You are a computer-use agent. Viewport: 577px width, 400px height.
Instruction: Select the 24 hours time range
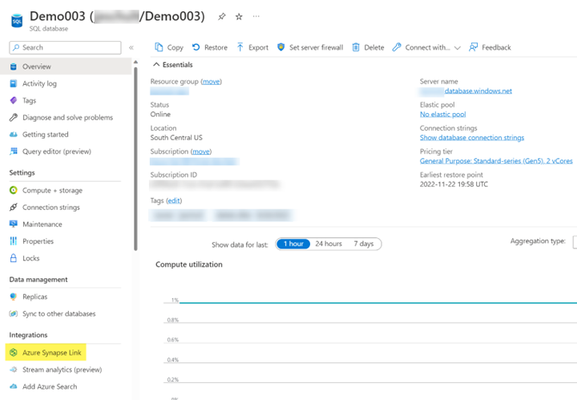click(x=329, y=244)
